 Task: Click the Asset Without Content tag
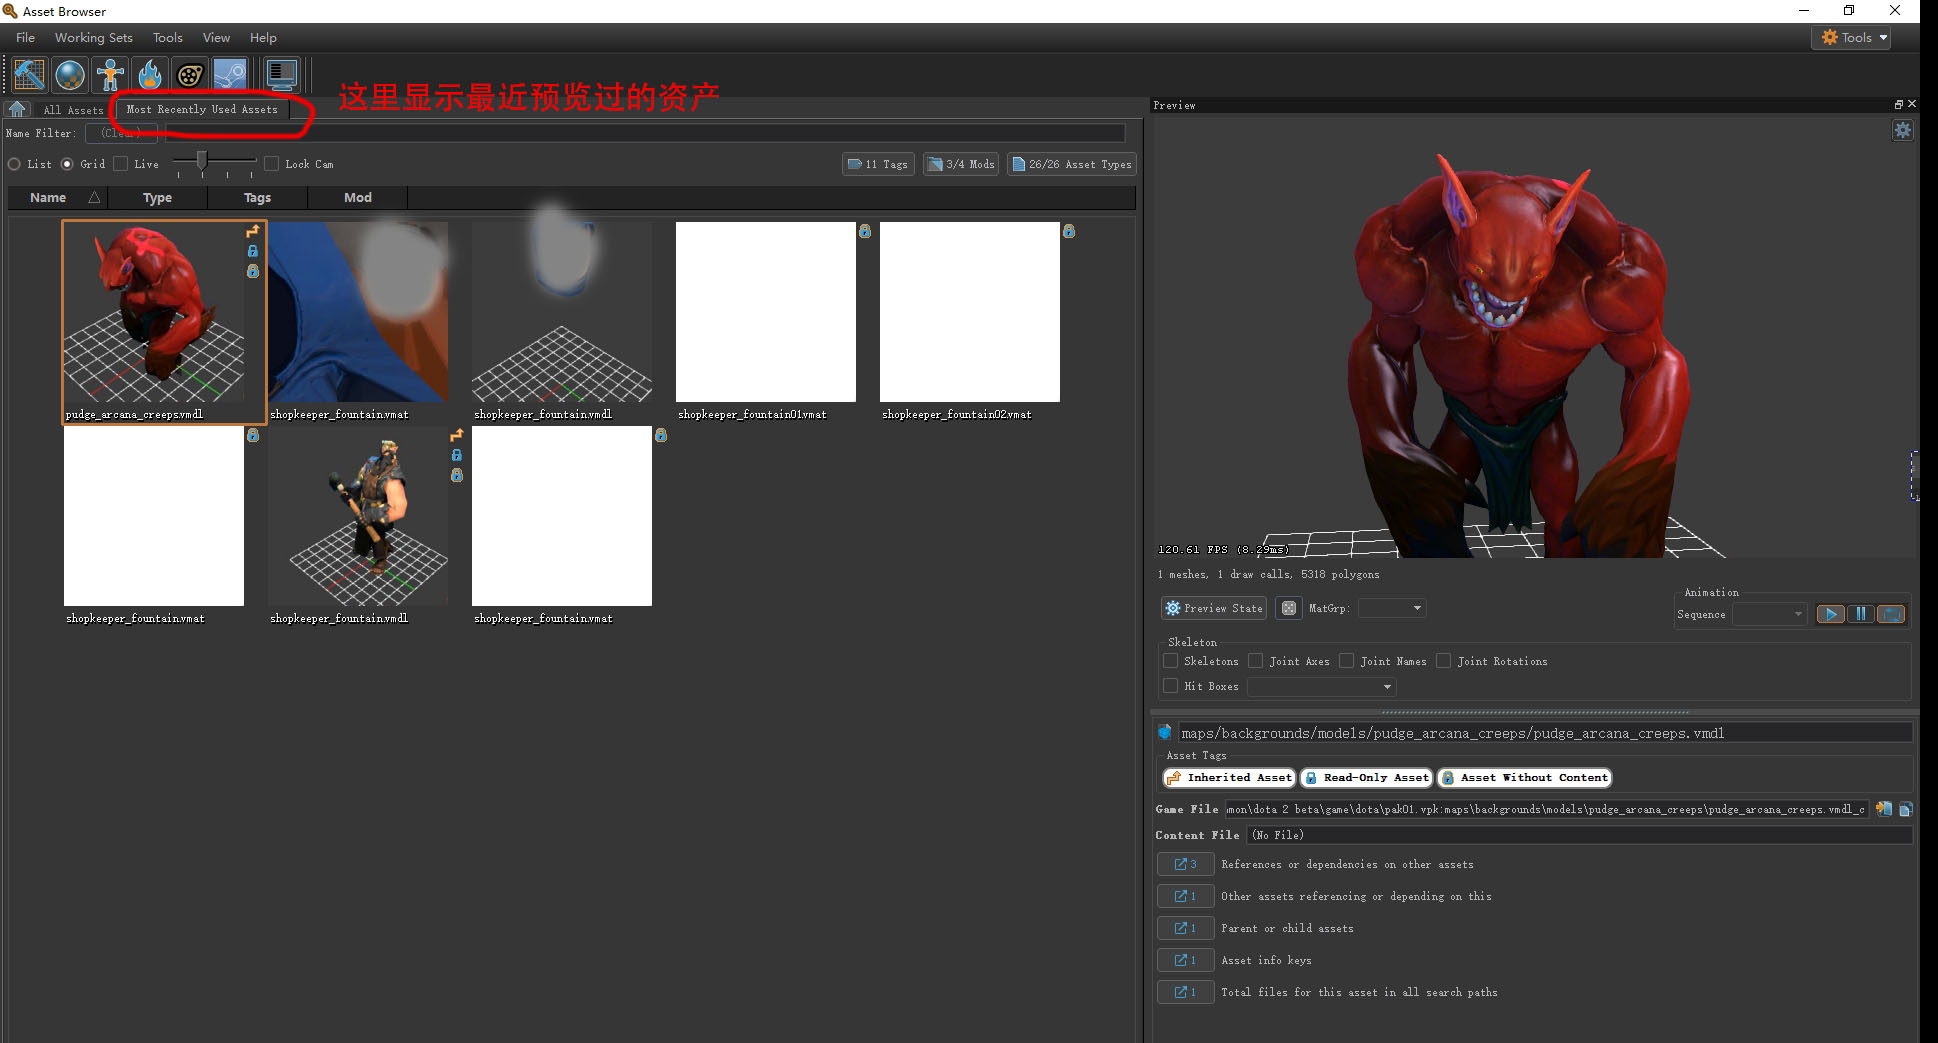(1525, 777)
